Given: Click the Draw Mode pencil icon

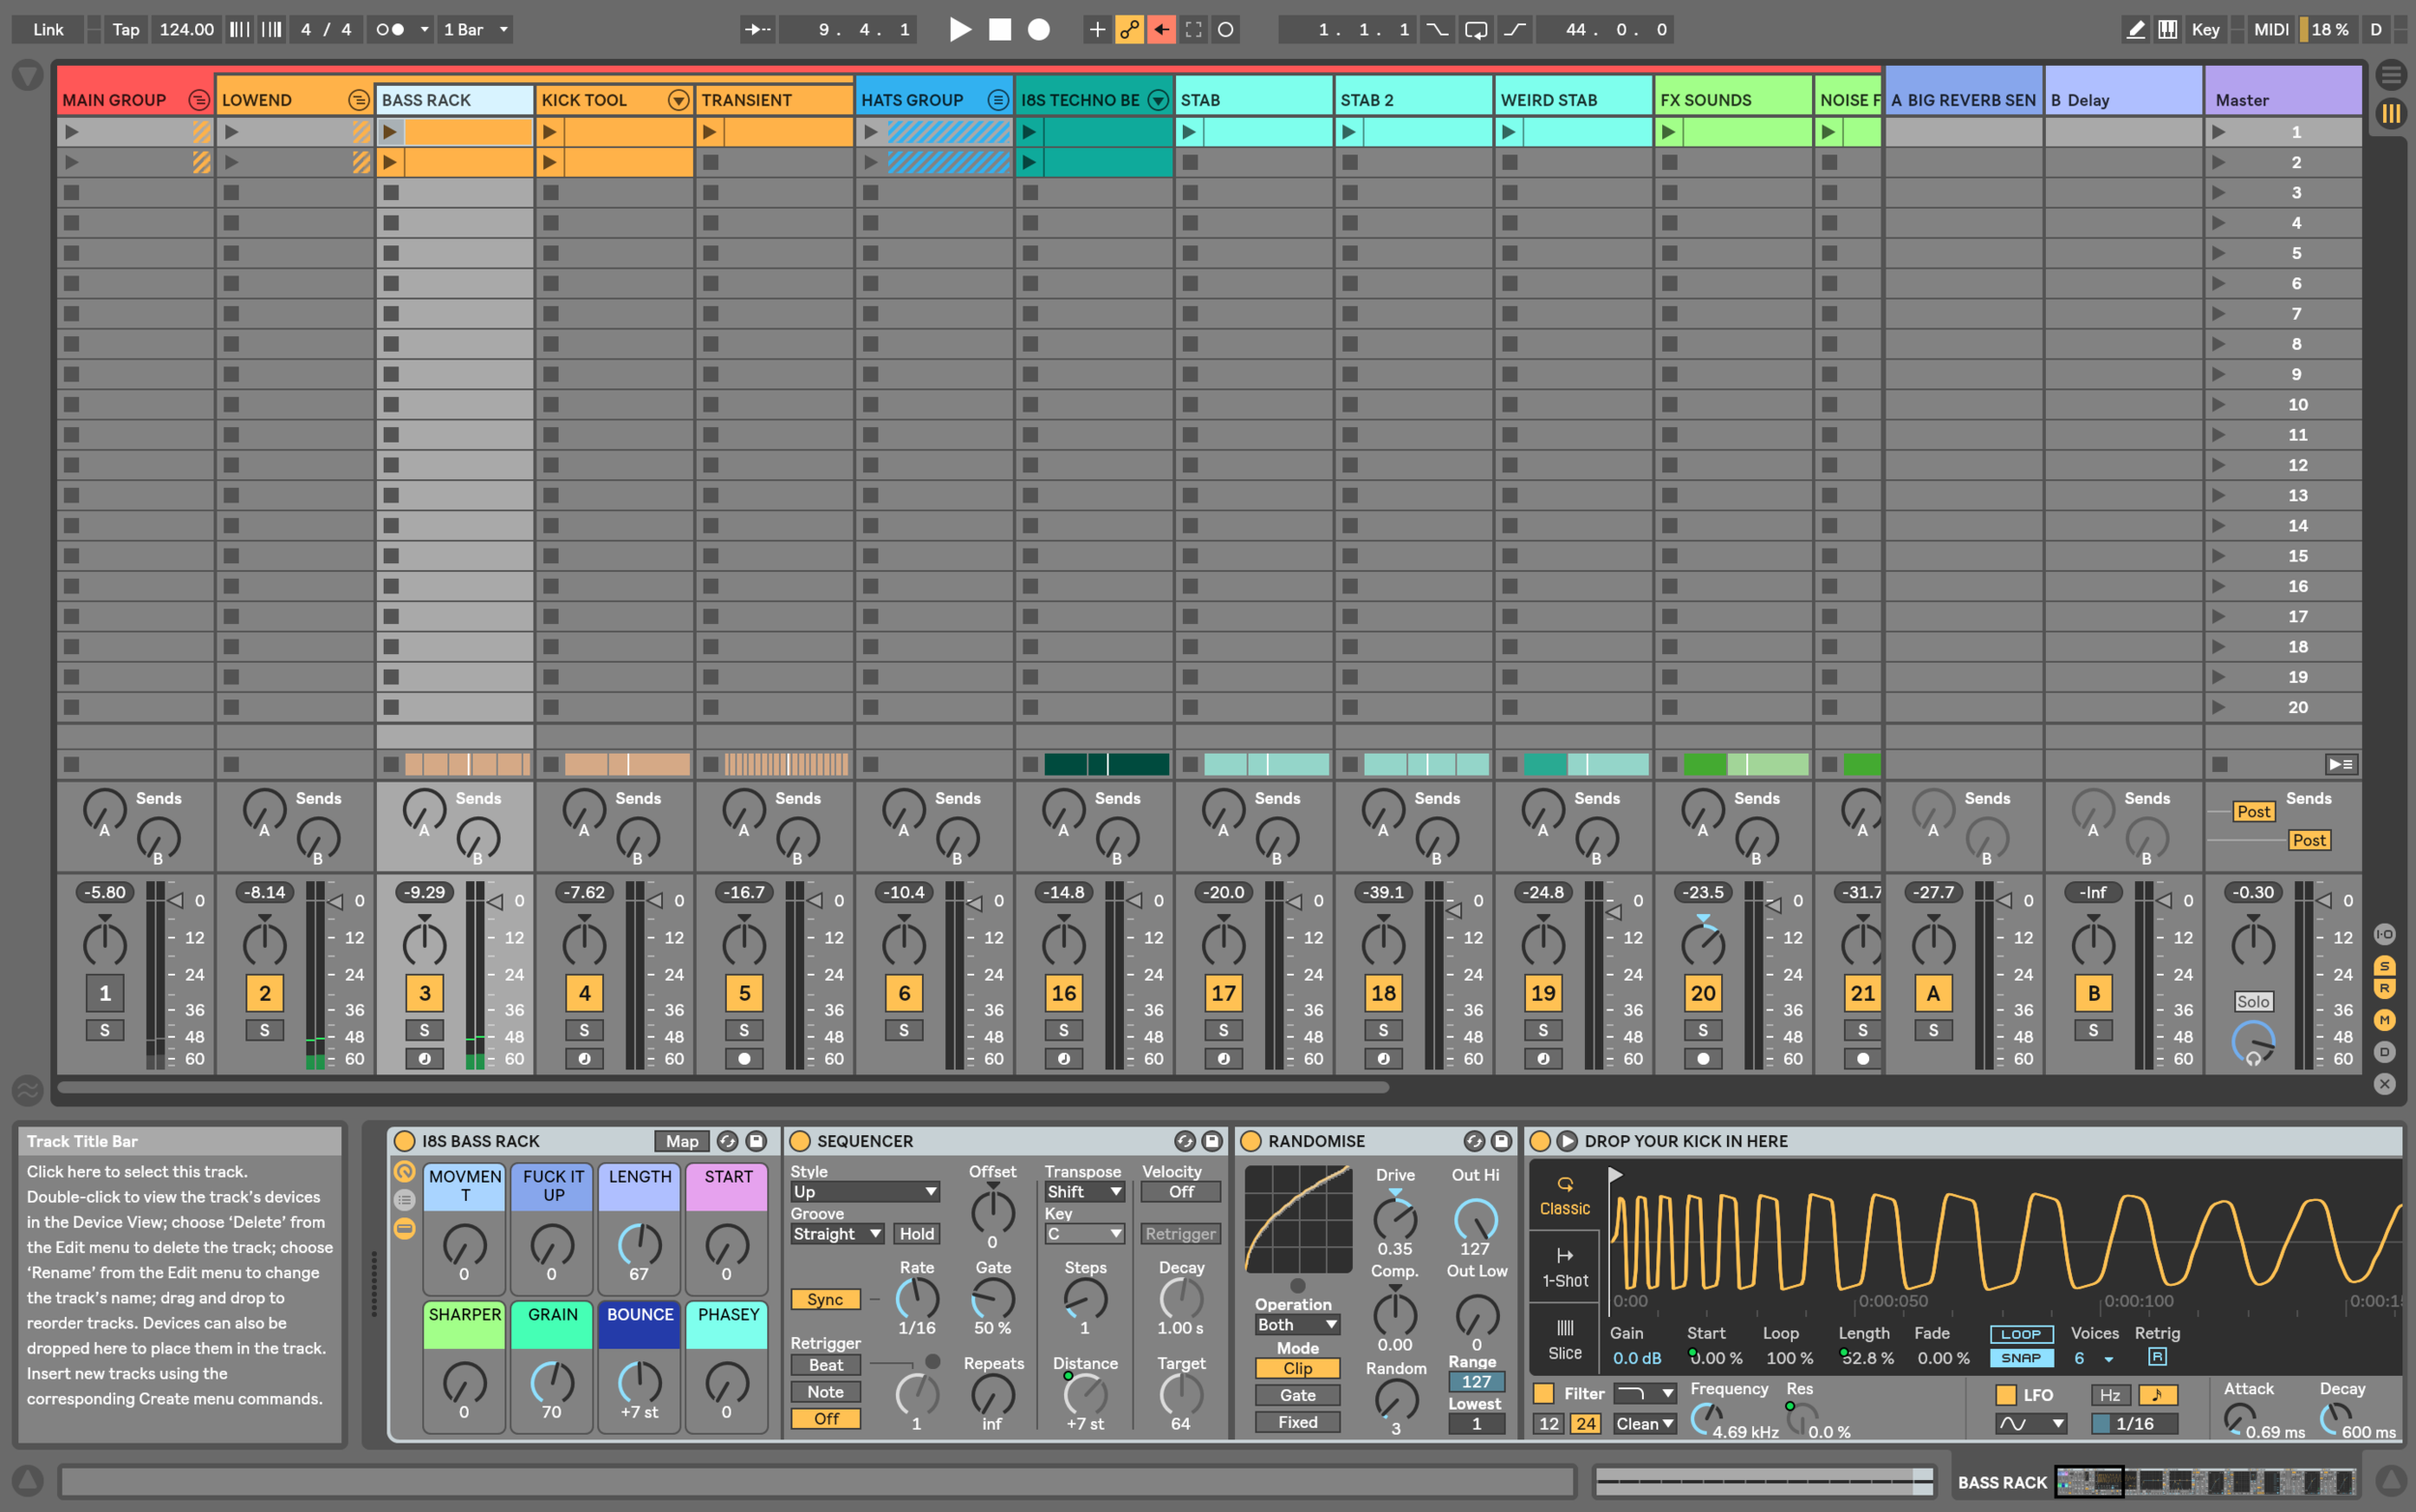Looking at the screenshot, I should [x=2135, y=29].
